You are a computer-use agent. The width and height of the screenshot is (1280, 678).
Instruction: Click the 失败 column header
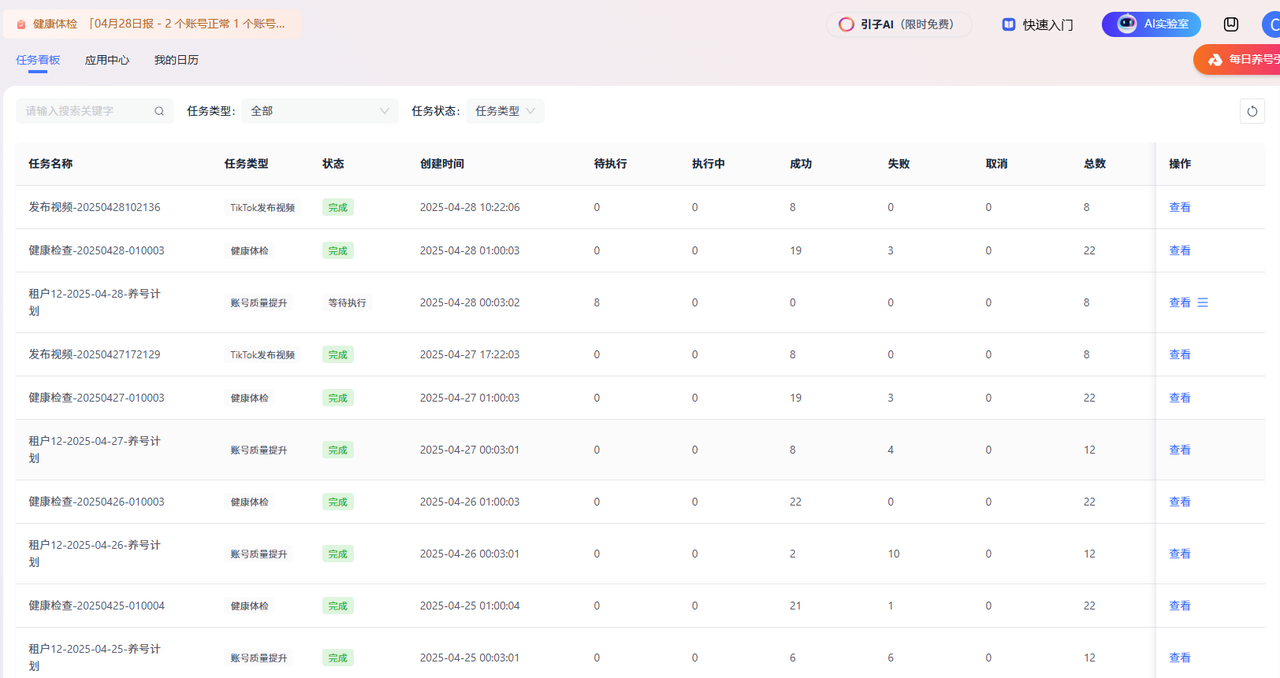click(899, 164)
